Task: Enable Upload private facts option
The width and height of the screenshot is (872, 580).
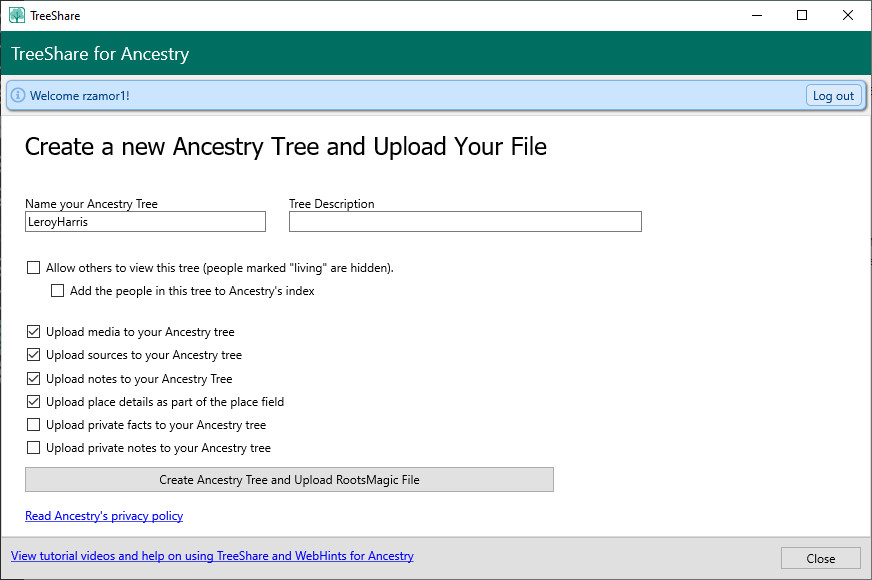Action: 34,425
